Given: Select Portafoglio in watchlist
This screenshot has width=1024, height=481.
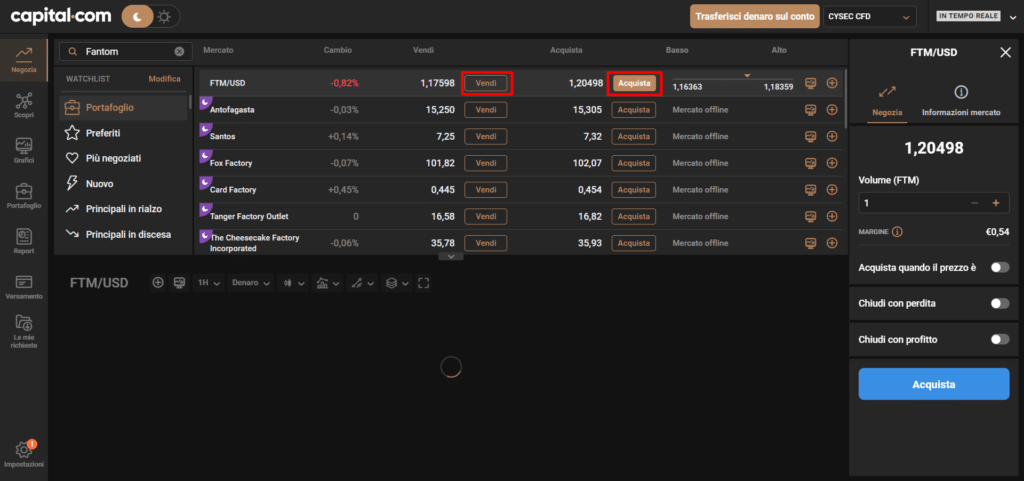Looking at the screenshot, I should tap(123, 107).
